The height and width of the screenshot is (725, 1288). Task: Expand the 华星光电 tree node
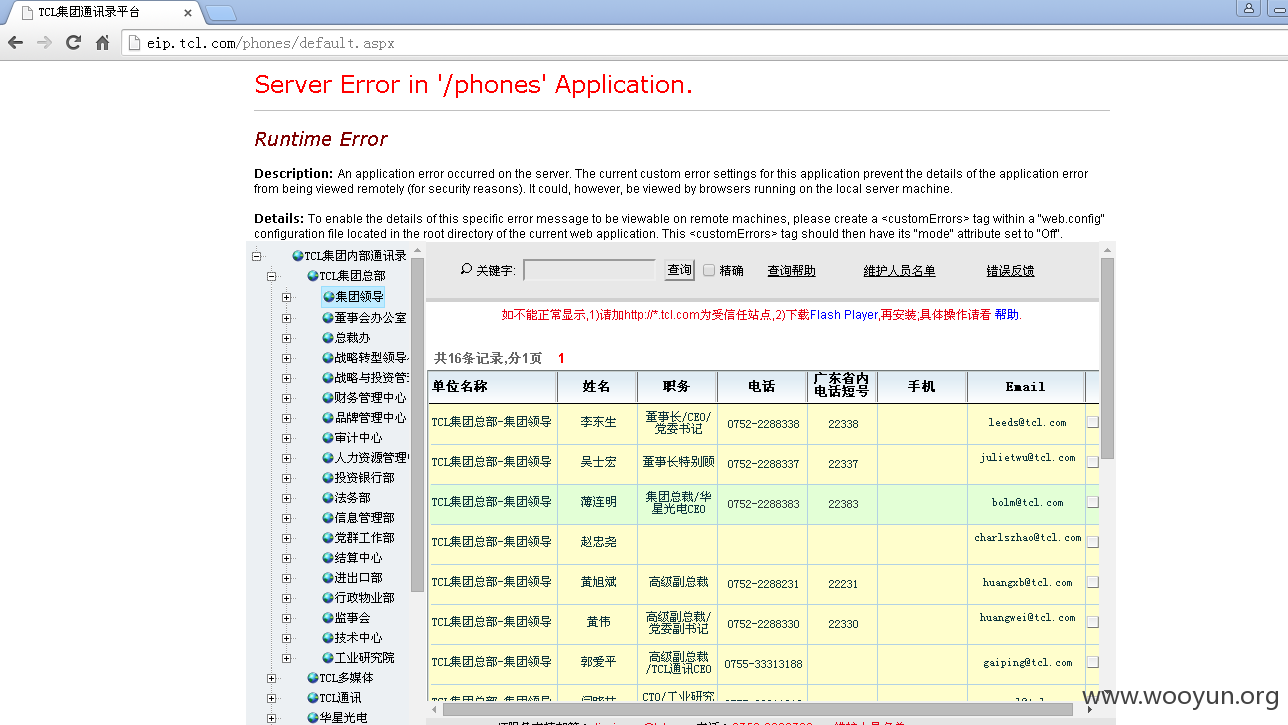(x=272, y=718)
